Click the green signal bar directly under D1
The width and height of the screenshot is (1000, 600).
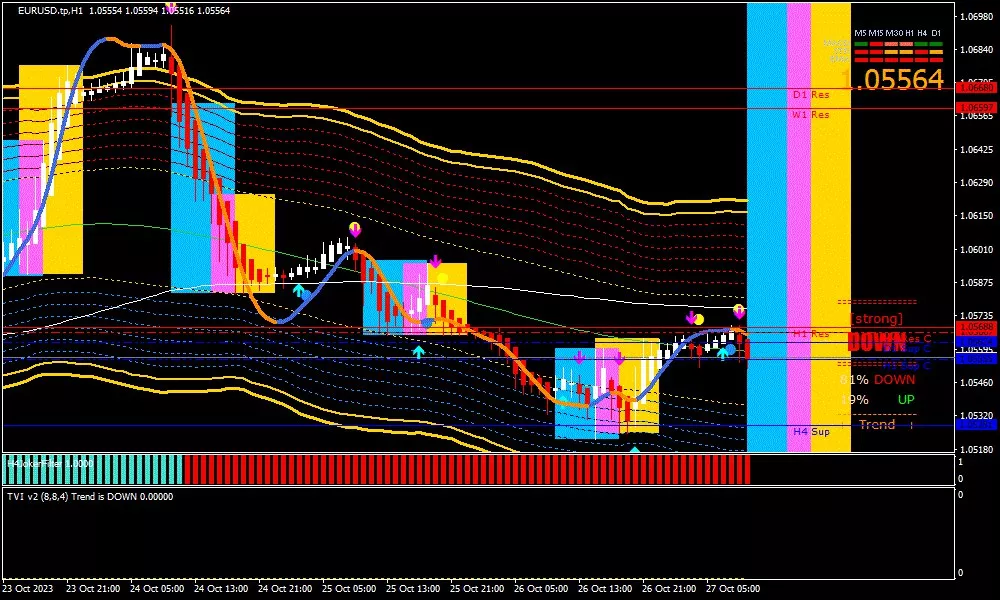pos(936,44)
